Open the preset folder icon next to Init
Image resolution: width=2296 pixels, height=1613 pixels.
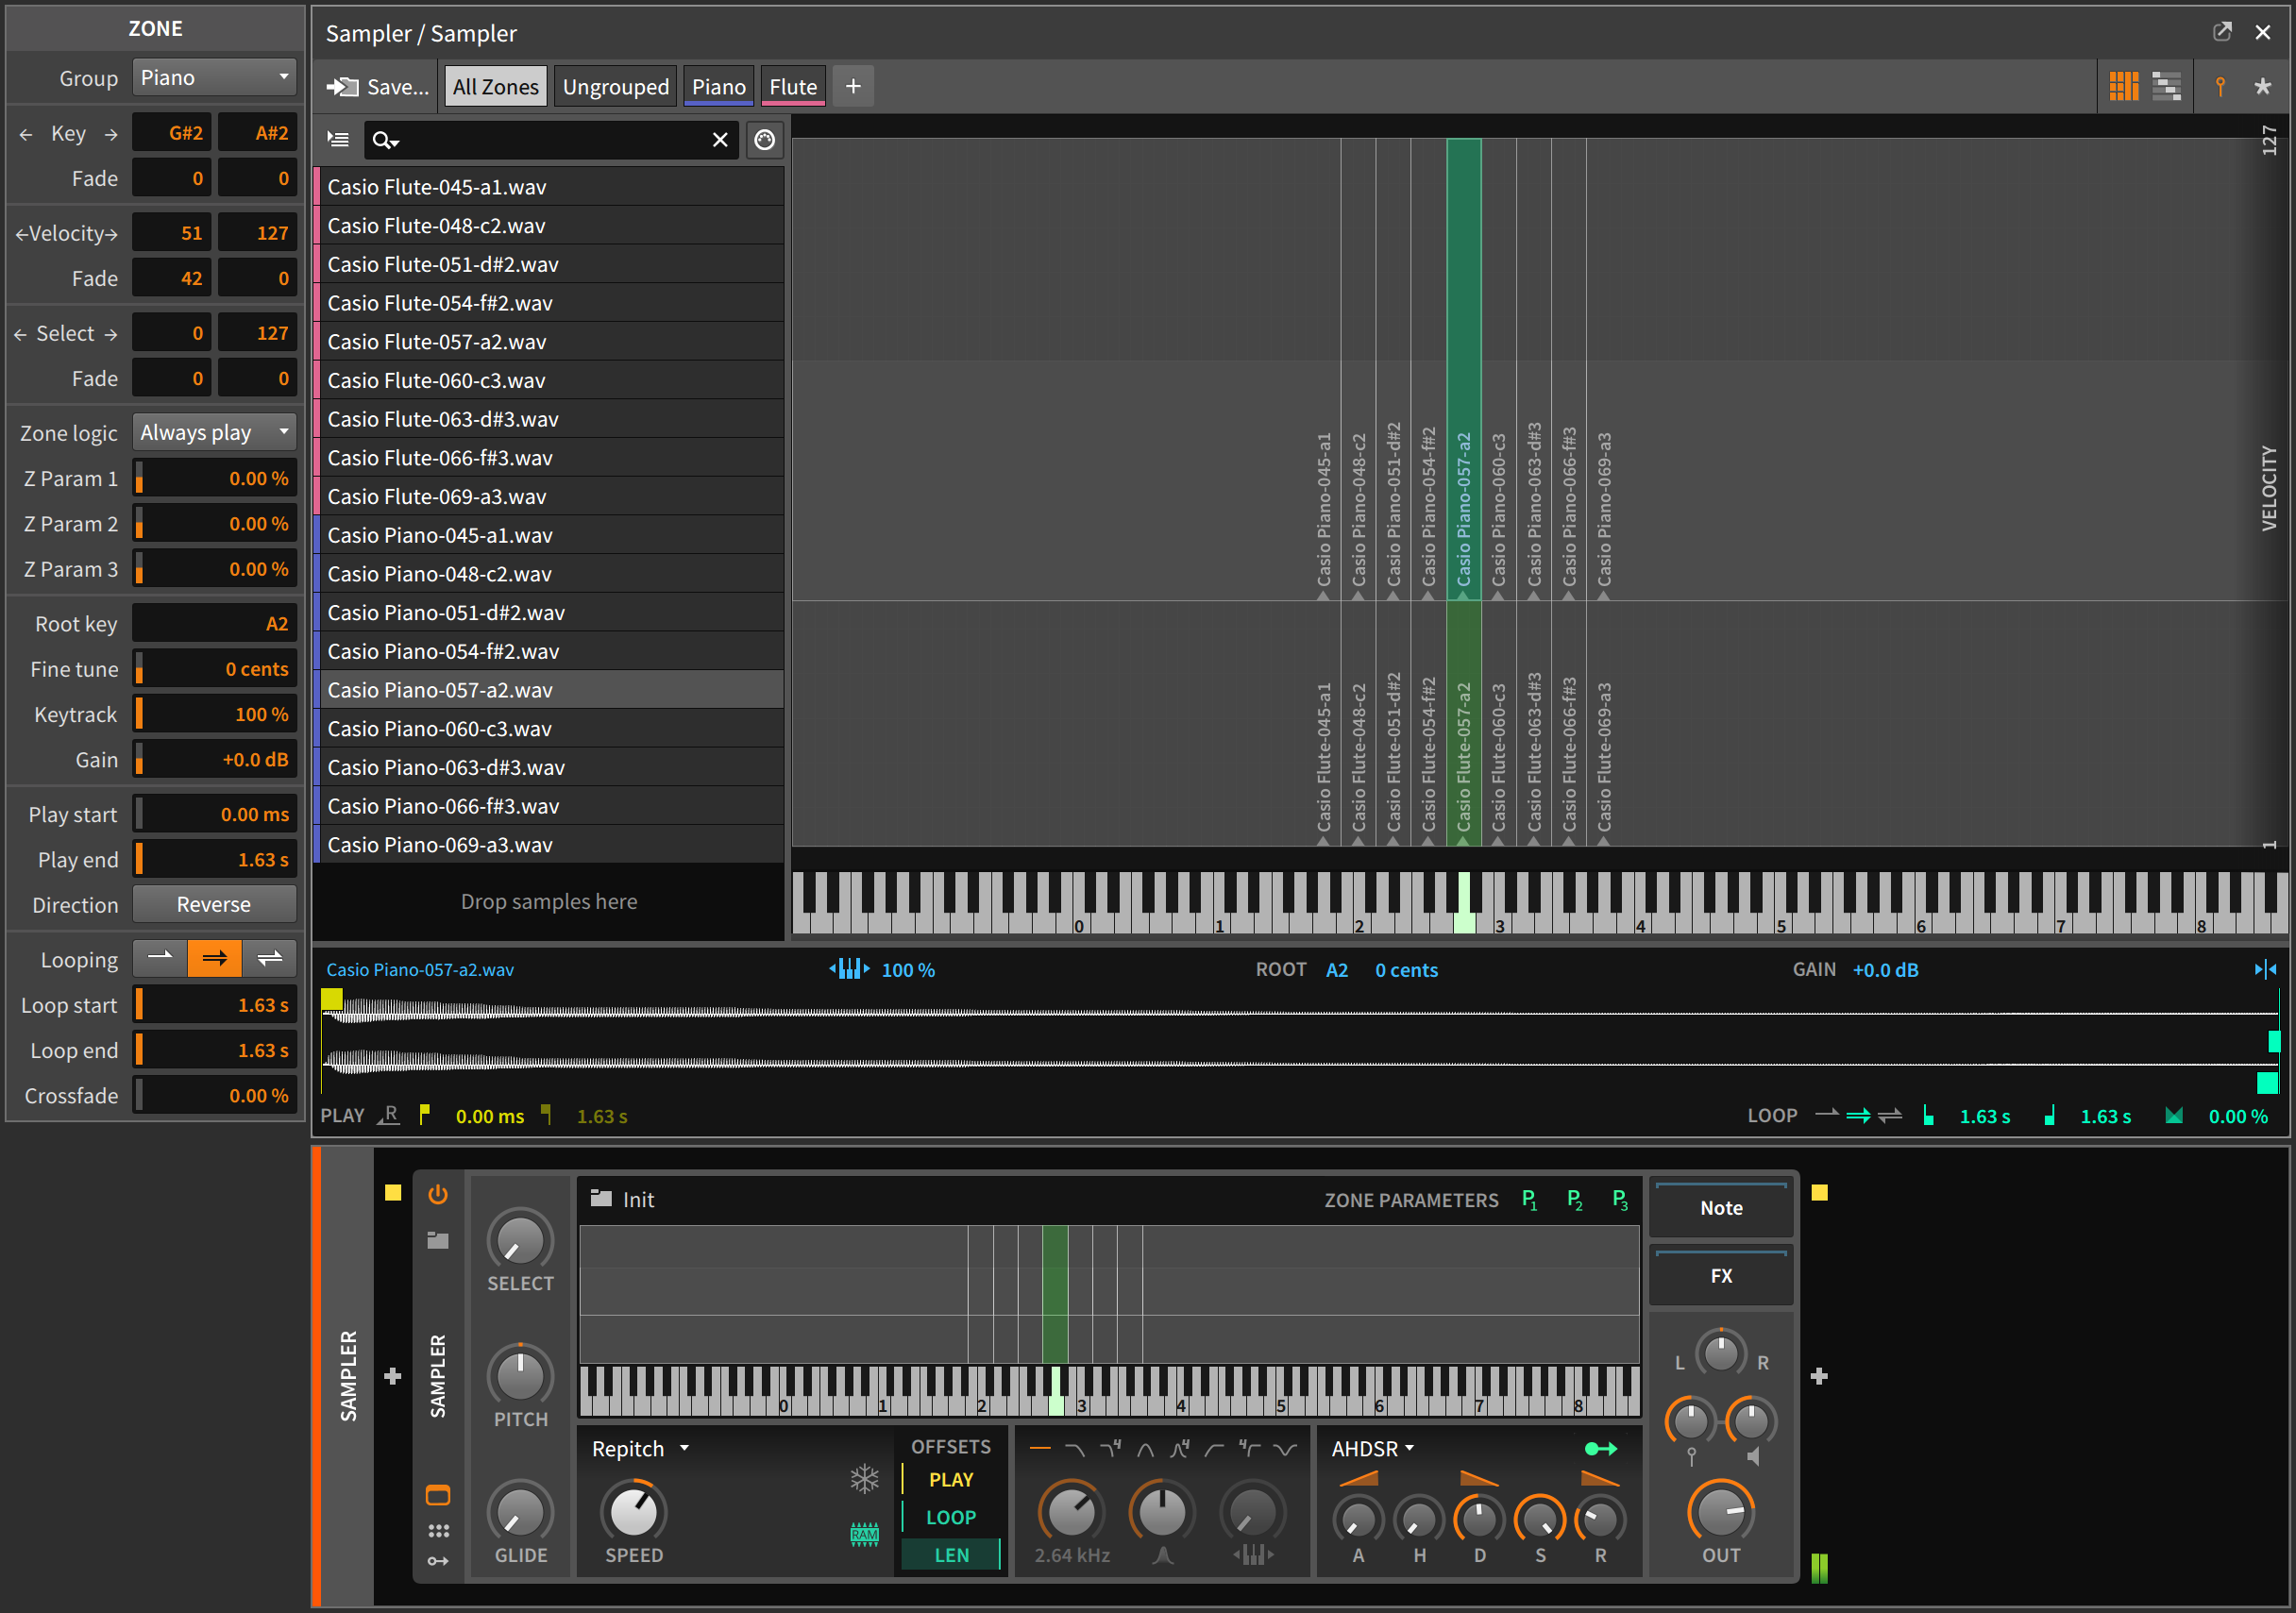click(601, 1198)
